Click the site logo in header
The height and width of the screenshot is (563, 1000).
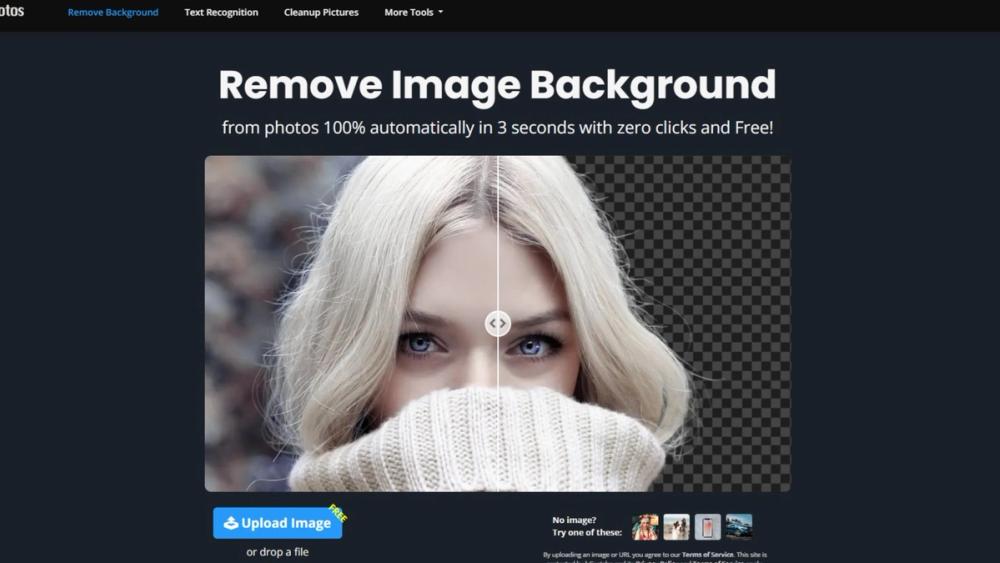pyautogui.click(x=11, y=11)
